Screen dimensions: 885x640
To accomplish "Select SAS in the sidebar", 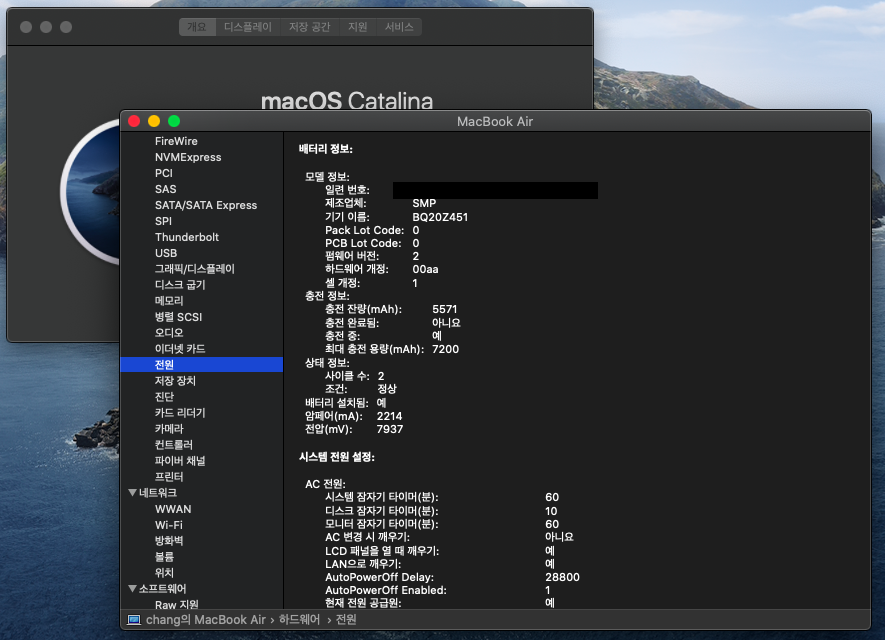I will point(165,189).
